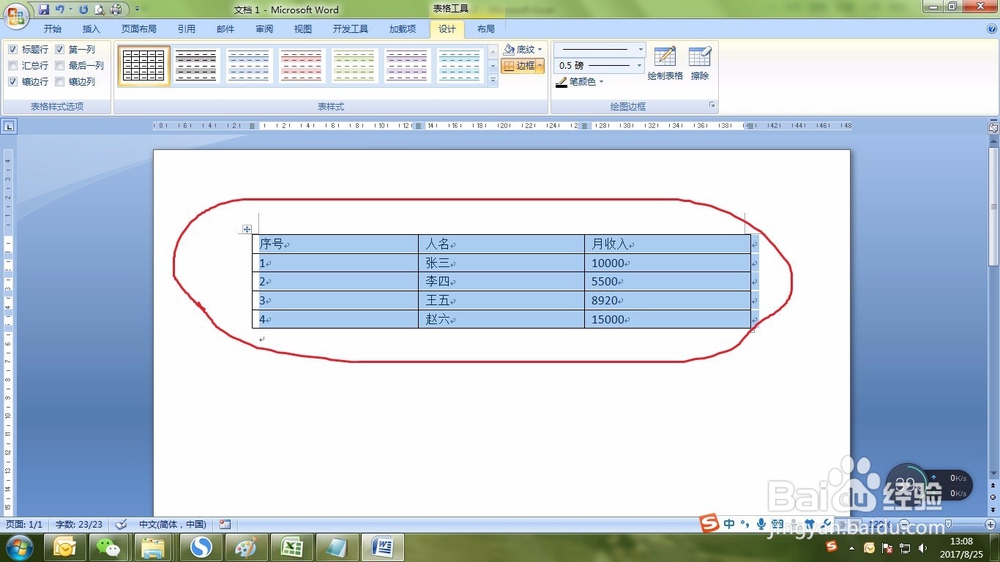This screenshot has height=562, width=1000.
Task: Click the 15000 table cell
Action: [667, 319]
